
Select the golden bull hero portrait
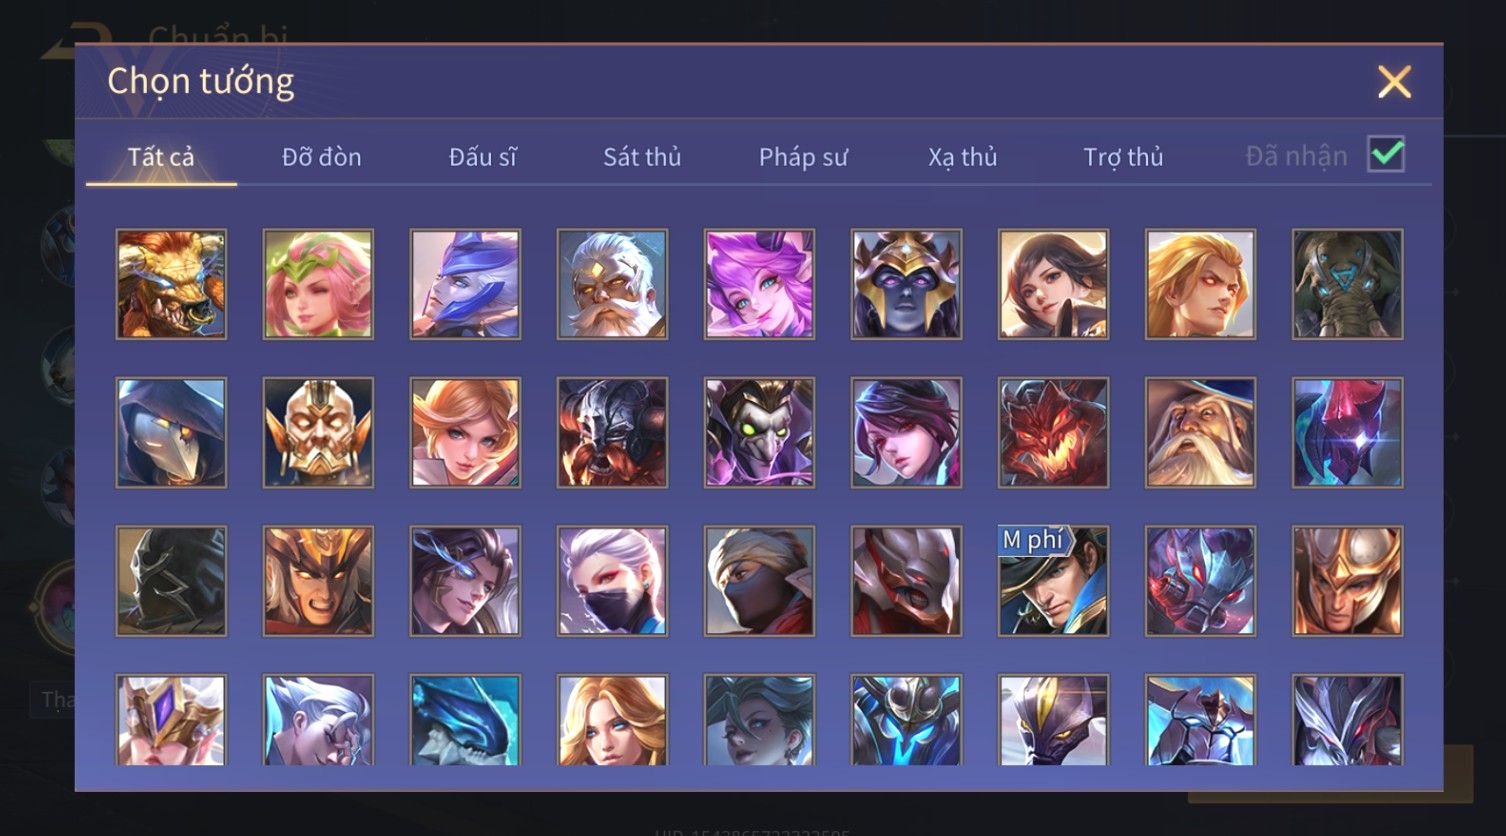171,284
